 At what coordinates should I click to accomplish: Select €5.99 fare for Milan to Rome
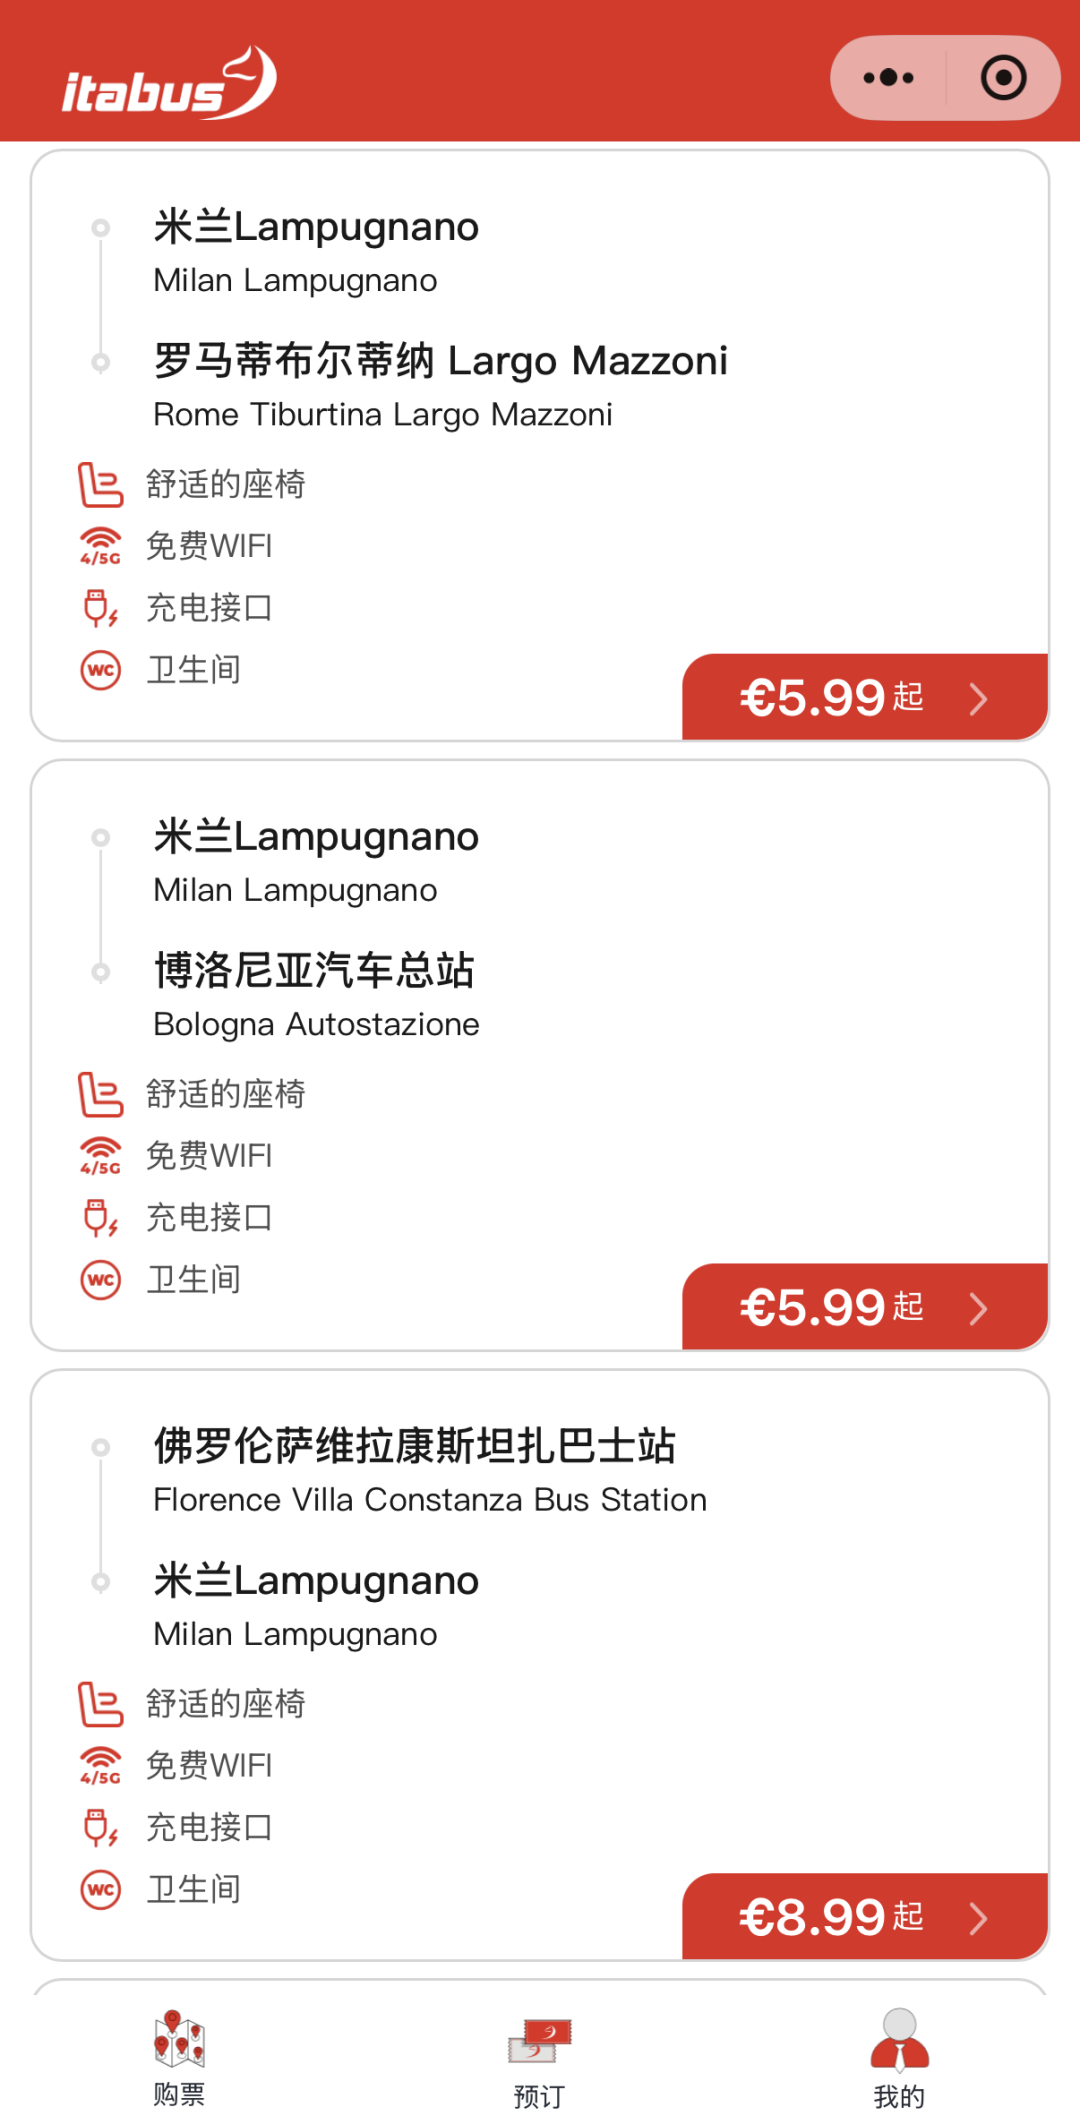pyautogui.click(x=830, y=698)
